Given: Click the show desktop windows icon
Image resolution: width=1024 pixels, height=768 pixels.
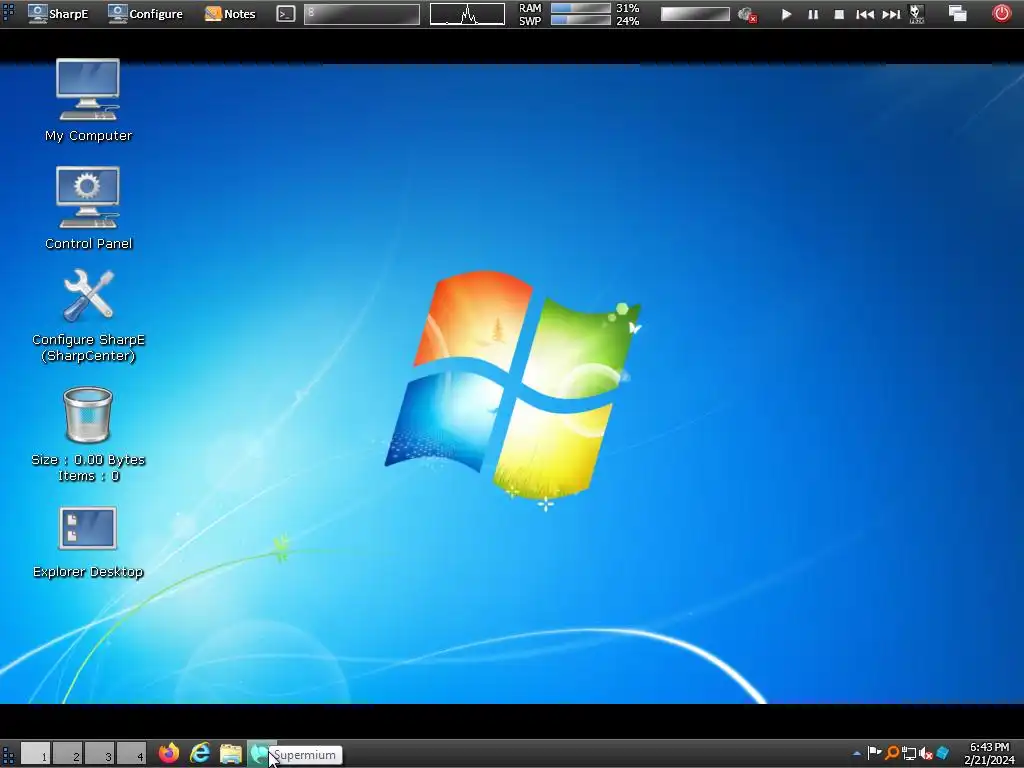Looking at the screenshot, I should (957, 13).
